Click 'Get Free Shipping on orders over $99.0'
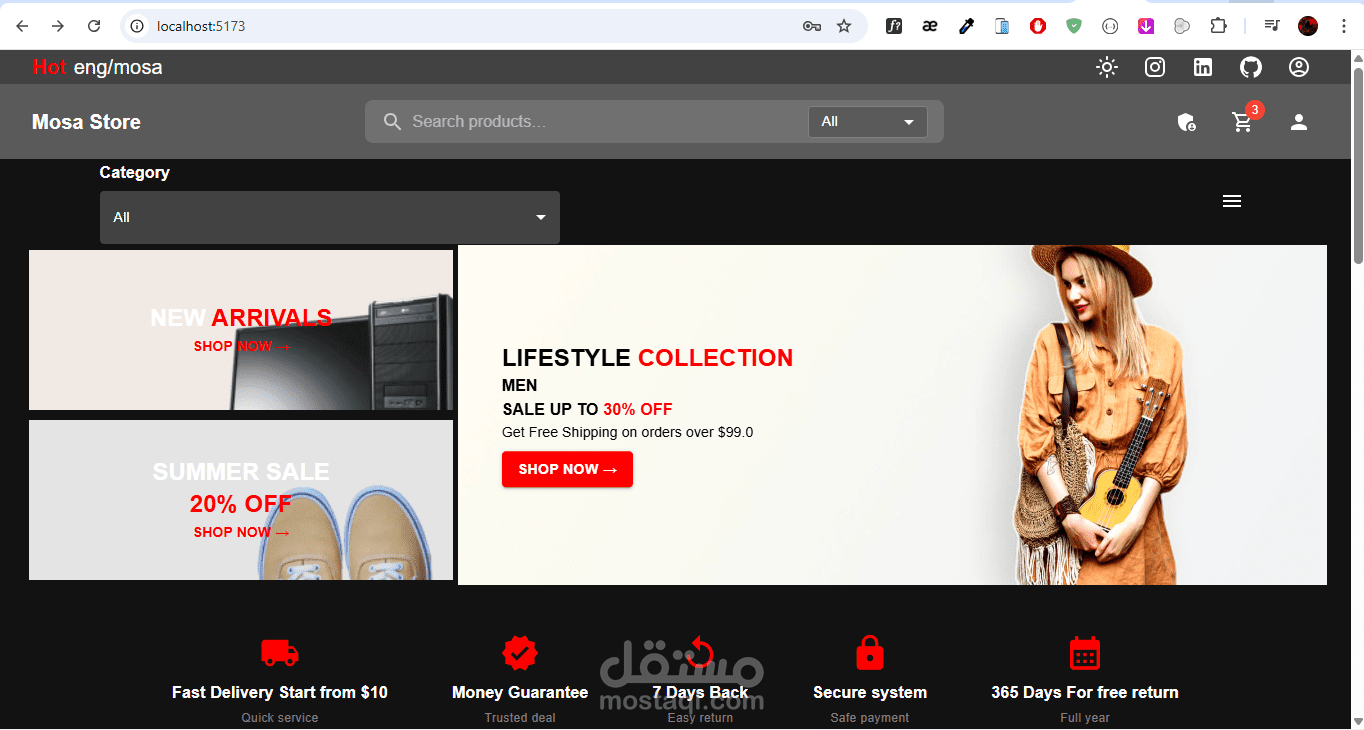Image resolution: width=1364 pixels, height=730 pixels. pyautogui.click(x=628, y=432)
